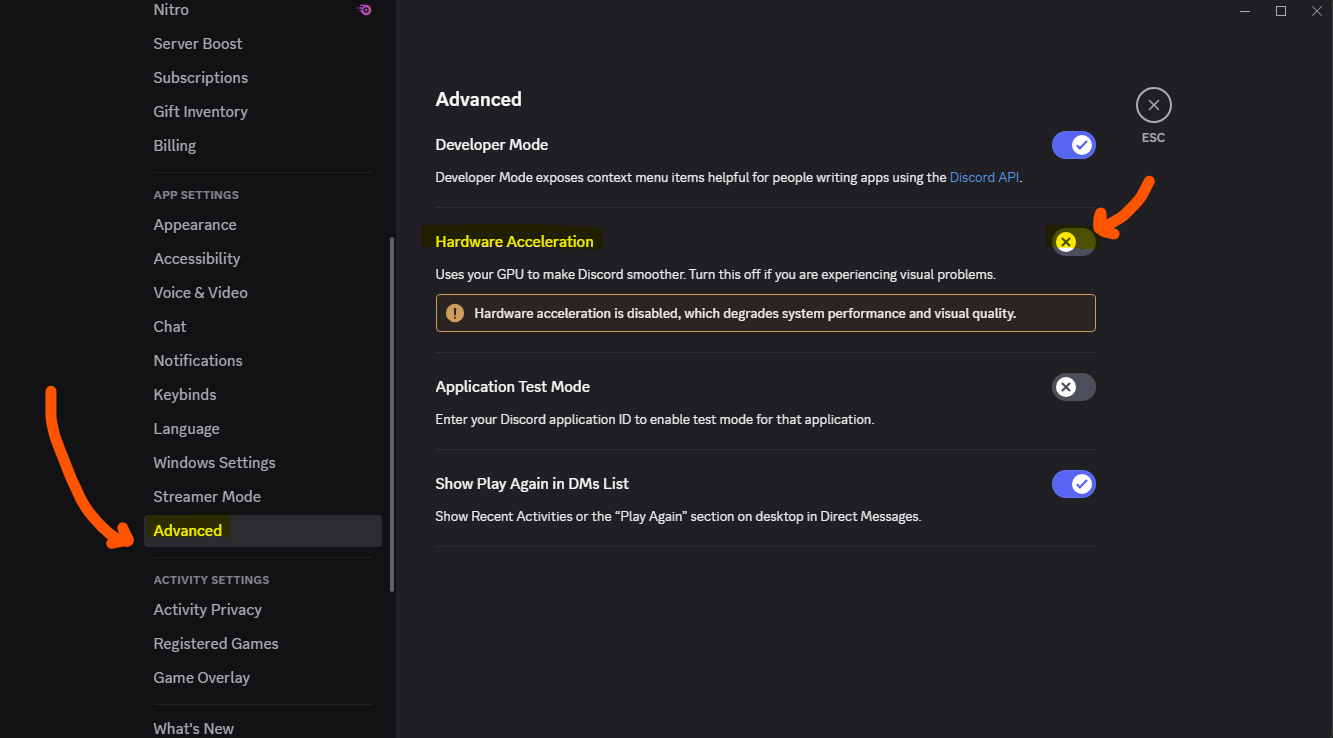1333x738 pixels.
Task: Click the sidebar vertical scrollbar
Action: (x=392, y=414)
